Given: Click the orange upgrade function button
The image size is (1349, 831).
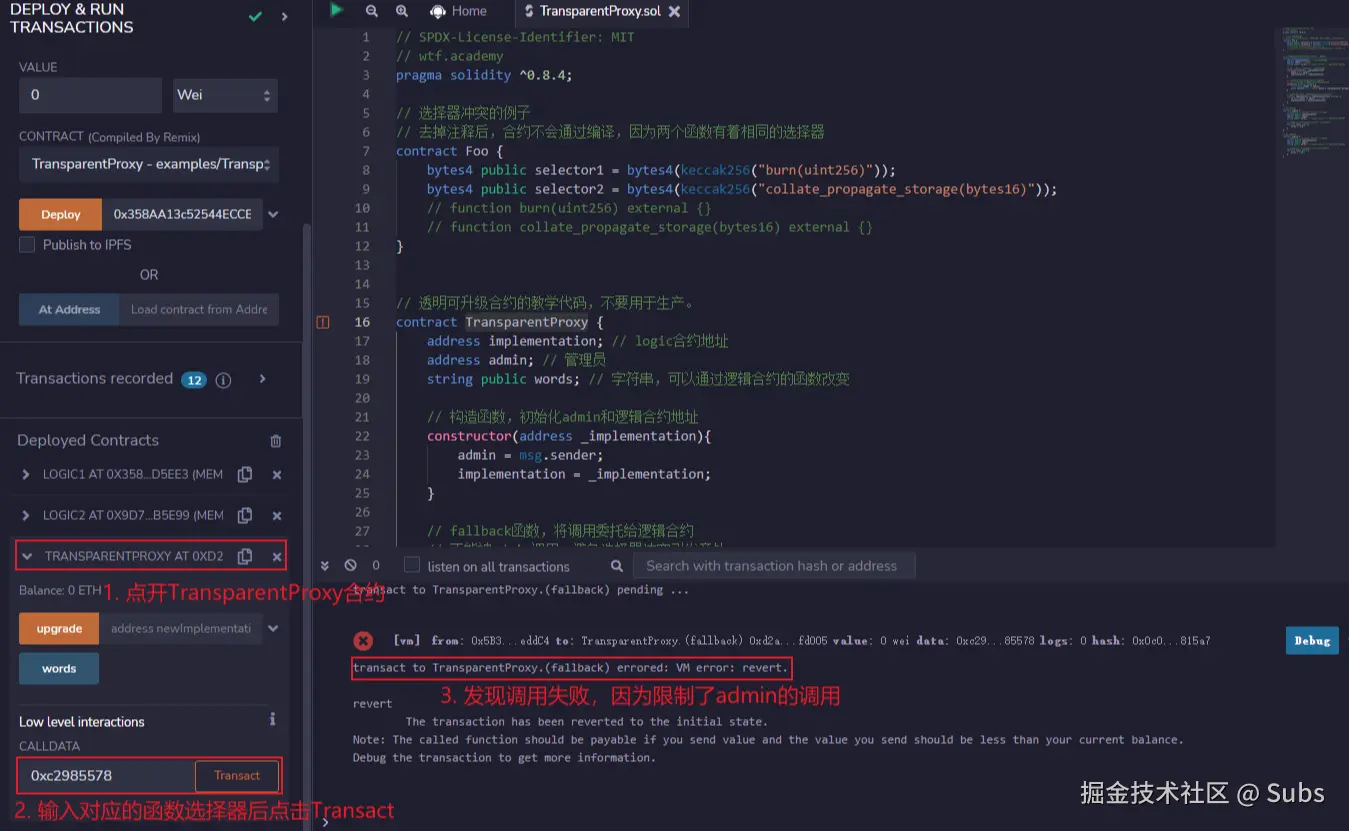Looking at the screenshot, I should point(59,628).
